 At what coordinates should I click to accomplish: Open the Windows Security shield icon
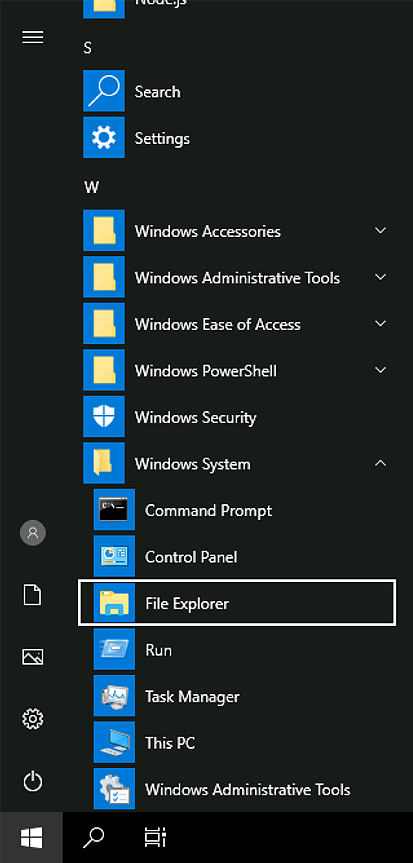click(x=104, y=417)
